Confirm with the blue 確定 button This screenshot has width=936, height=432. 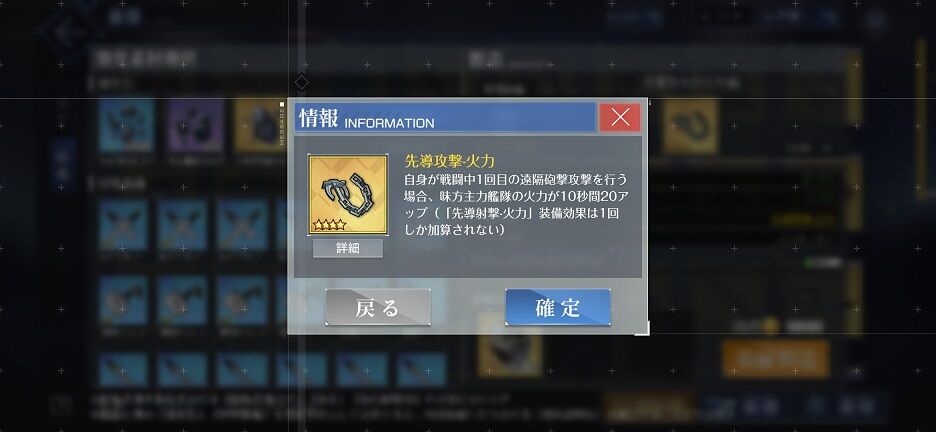click(558, 307)
